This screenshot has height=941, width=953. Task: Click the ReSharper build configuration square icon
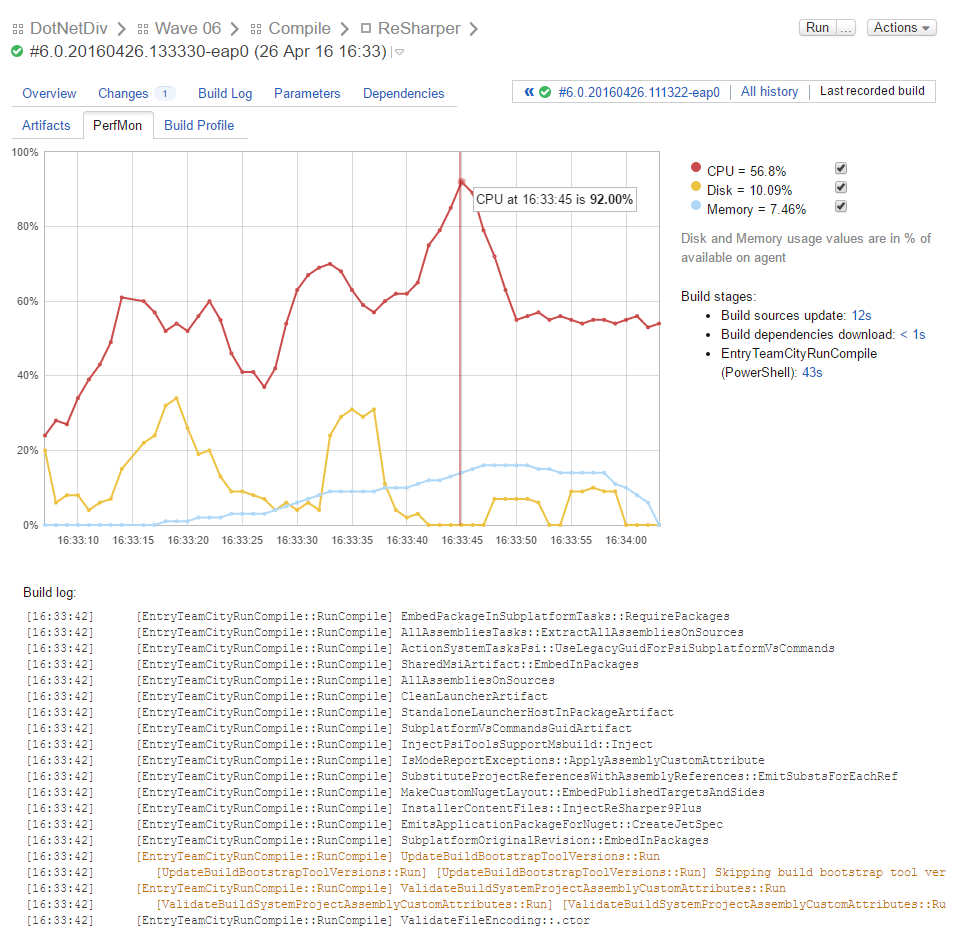366,29
